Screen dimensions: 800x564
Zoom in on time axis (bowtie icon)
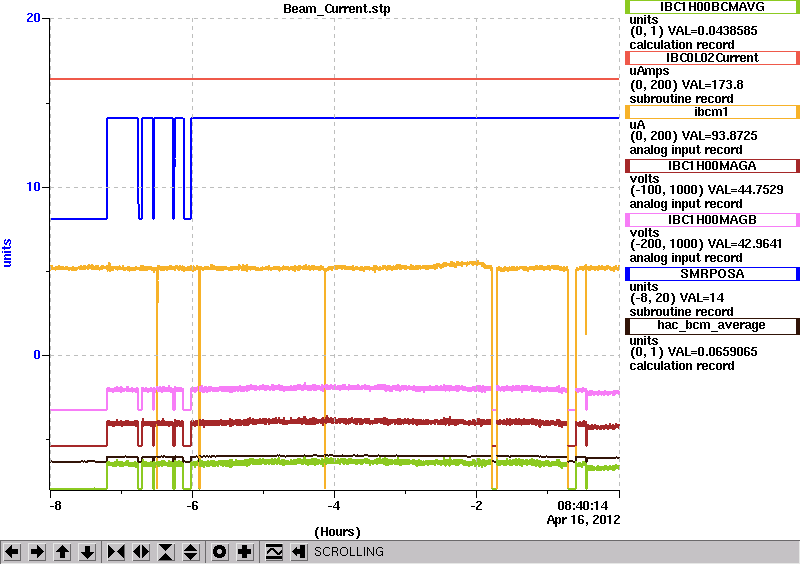[x=116, y=552]
